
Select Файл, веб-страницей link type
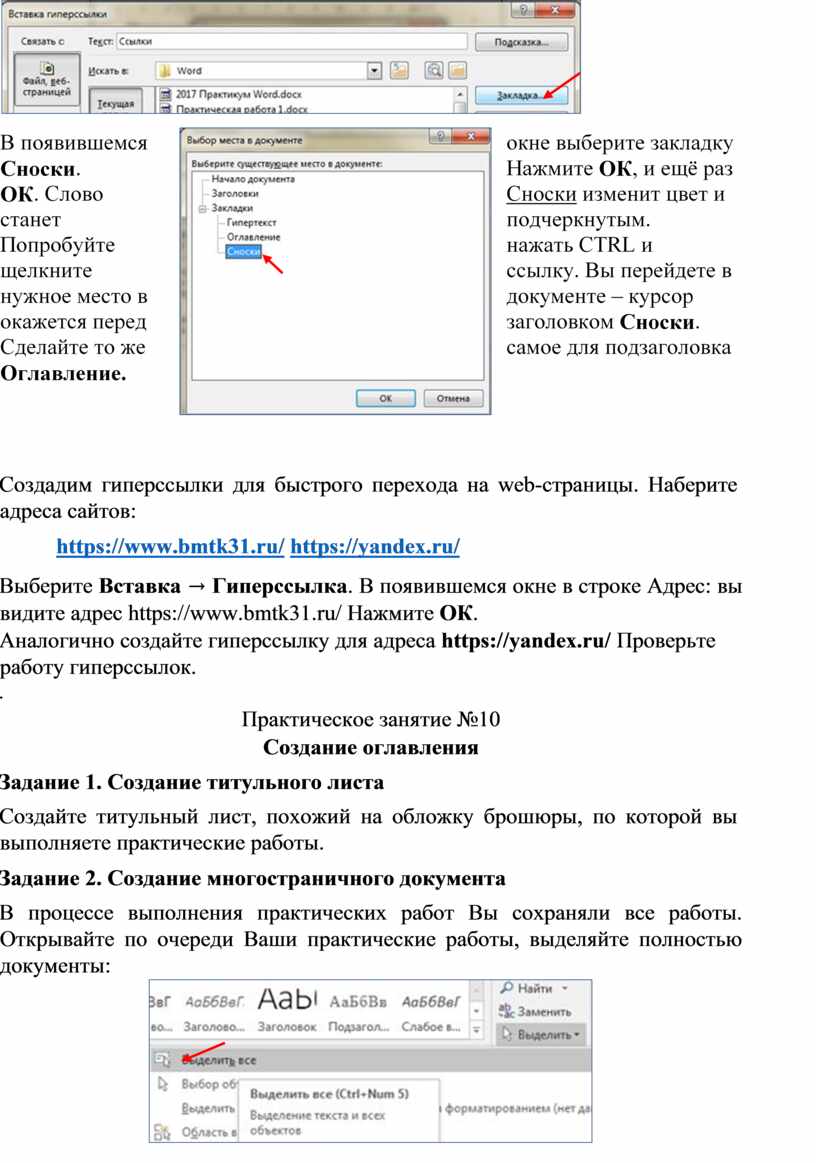click(x=47, y=80)
